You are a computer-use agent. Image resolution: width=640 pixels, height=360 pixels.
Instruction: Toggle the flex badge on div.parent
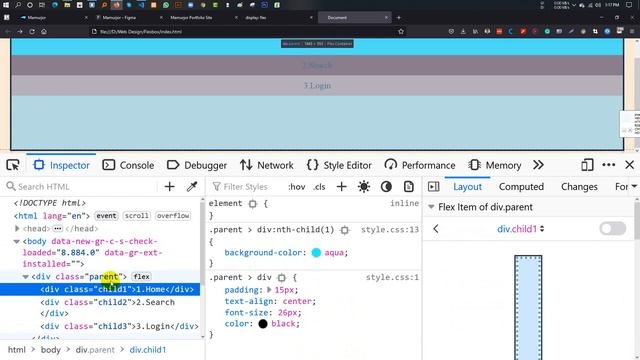[x=142, y=277]
